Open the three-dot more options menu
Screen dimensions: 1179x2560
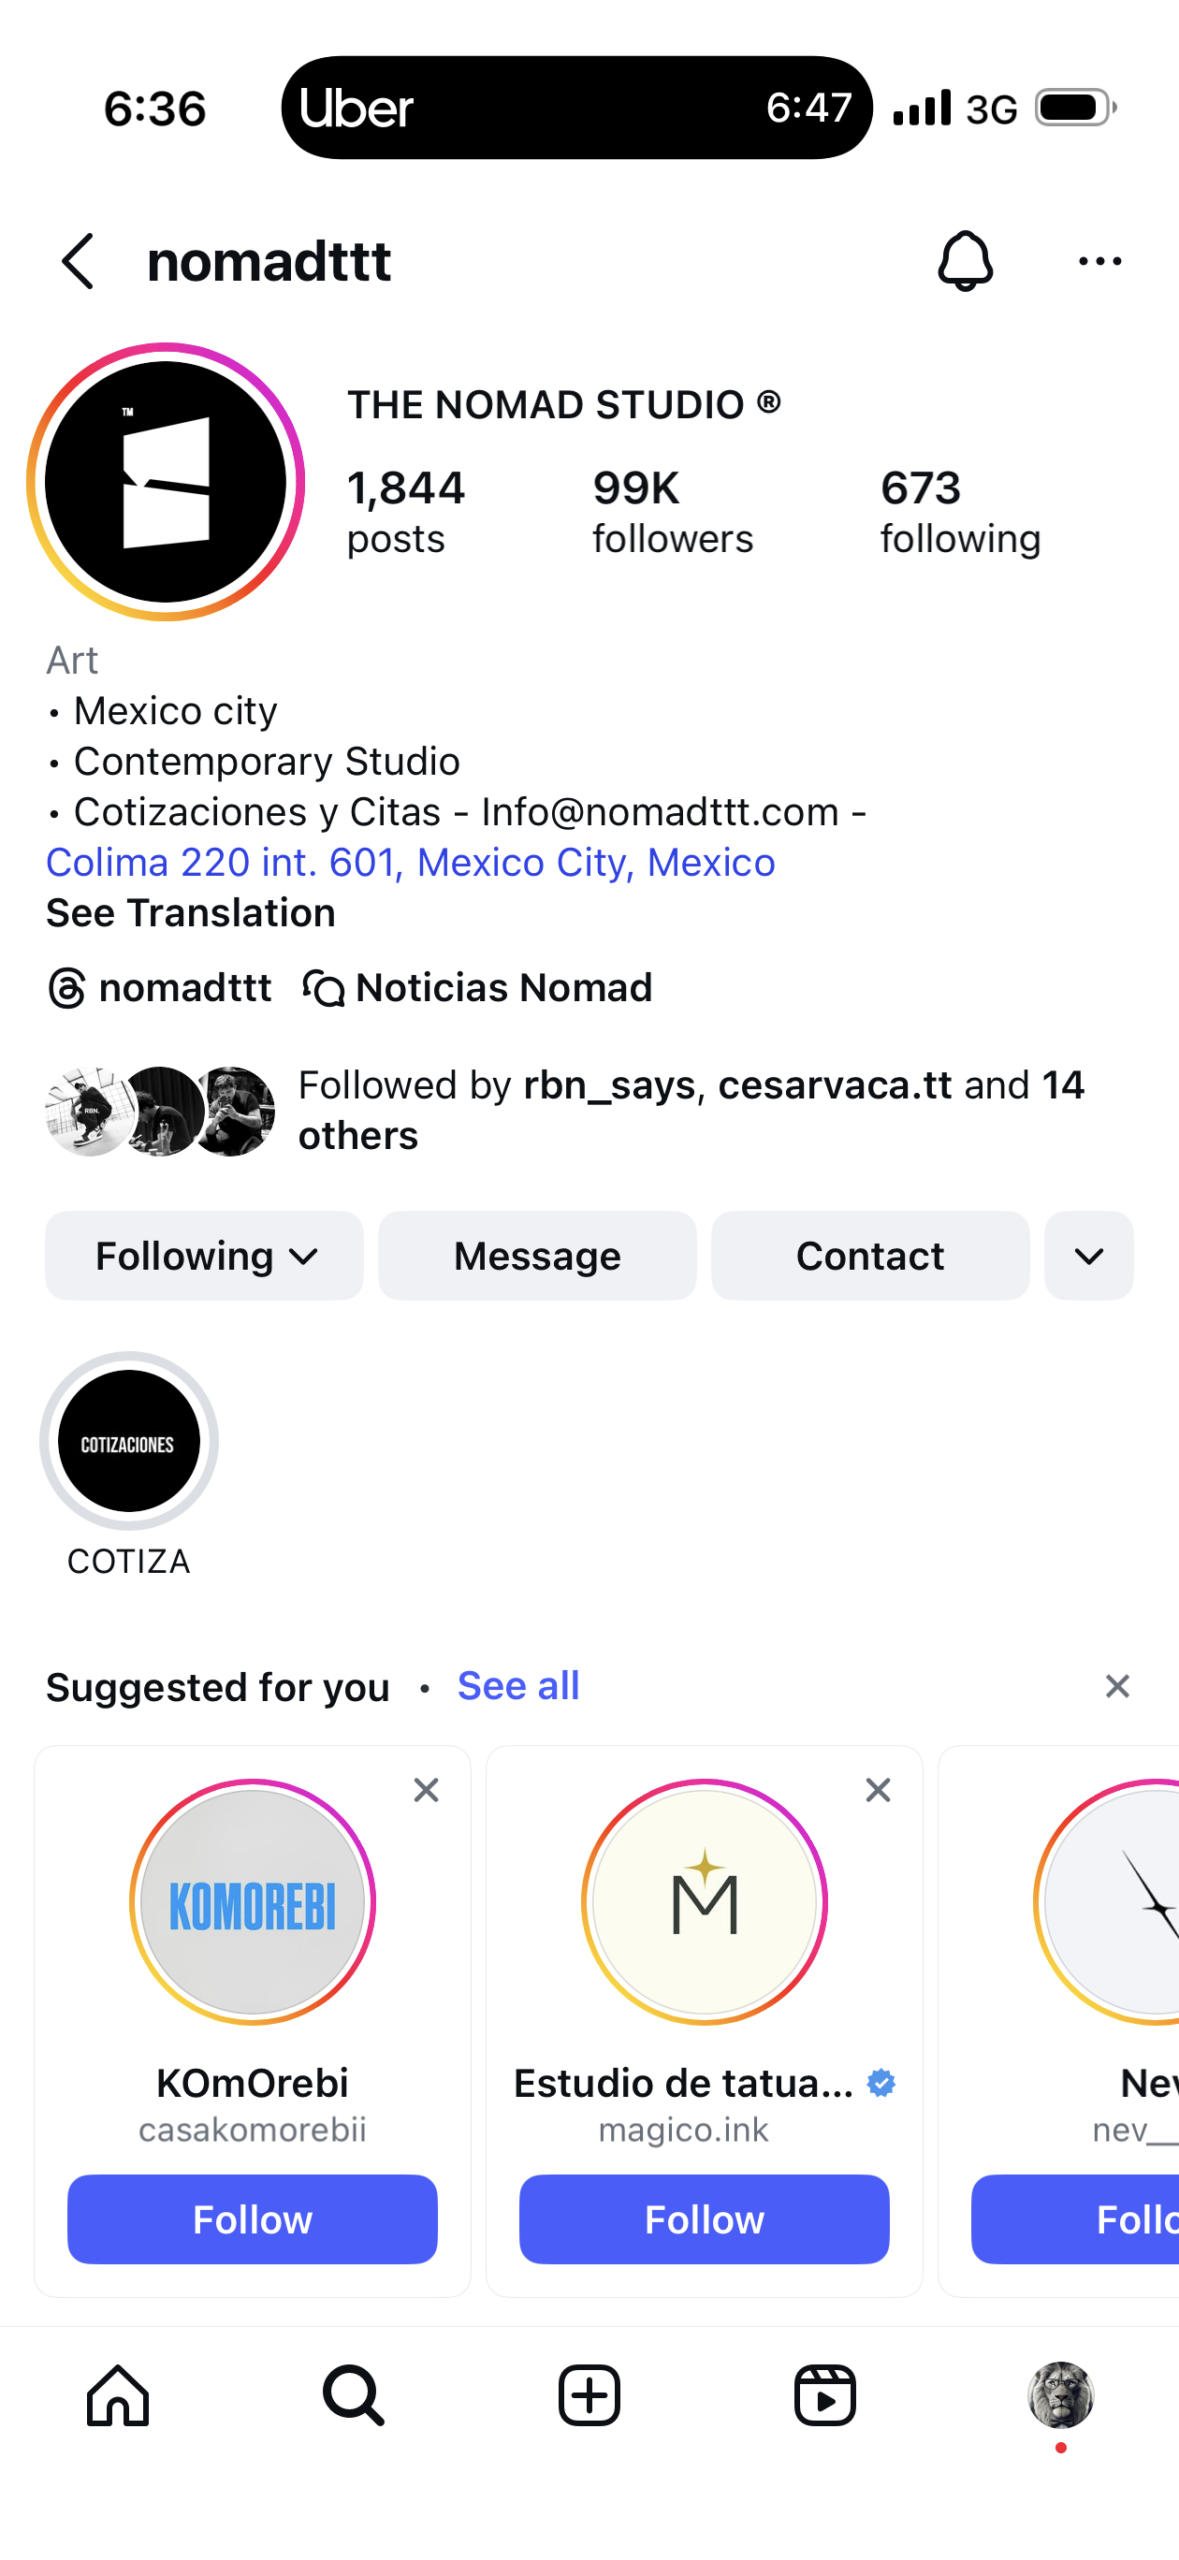pos(1100,262)
